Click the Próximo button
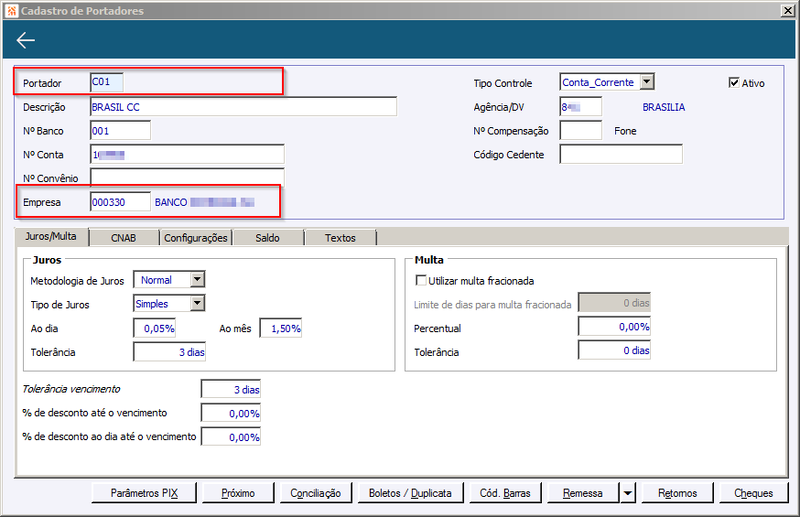Image resolution: width=800 pixels, height=517 pixels. 238,493
